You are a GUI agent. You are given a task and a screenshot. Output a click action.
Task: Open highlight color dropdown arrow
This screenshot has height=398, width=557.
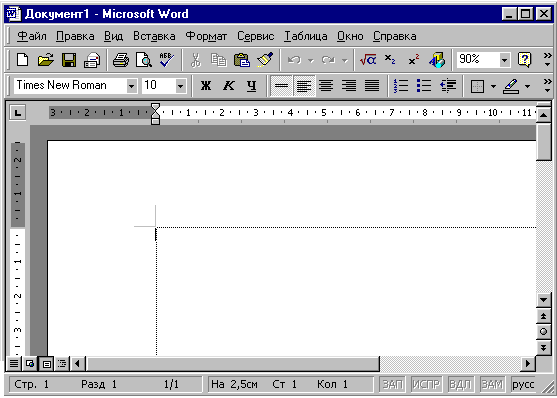[527, 86]
